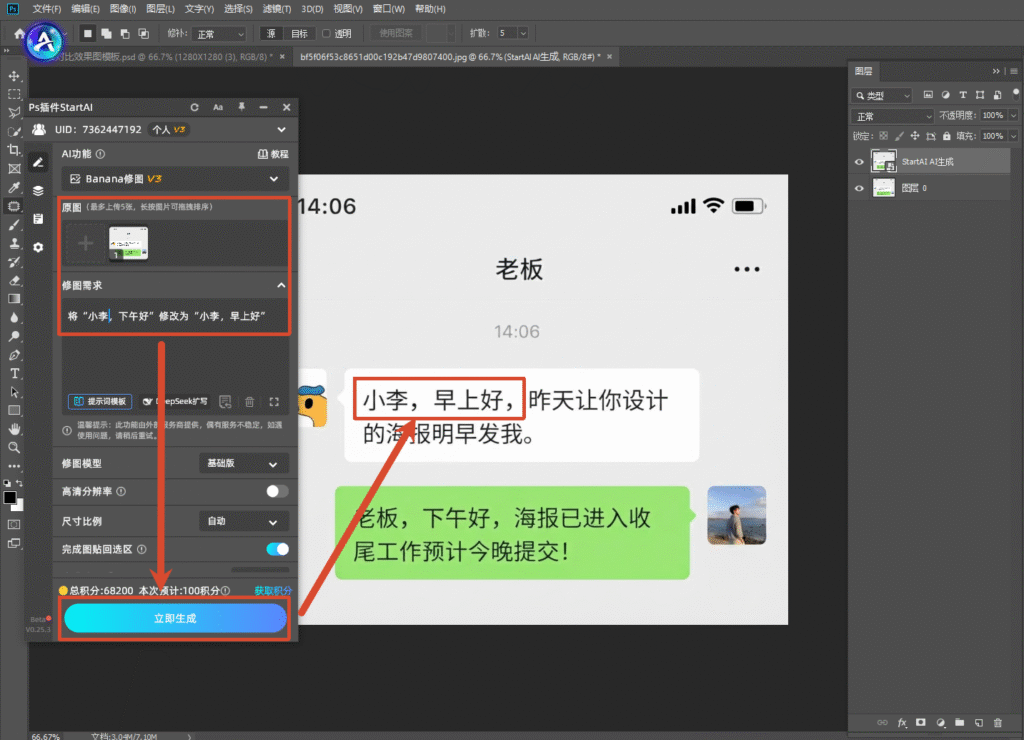Screen dimensions: 1024x740
Task: Delete layer using trash icon in Layers panel
Action: tap(997, 722)
